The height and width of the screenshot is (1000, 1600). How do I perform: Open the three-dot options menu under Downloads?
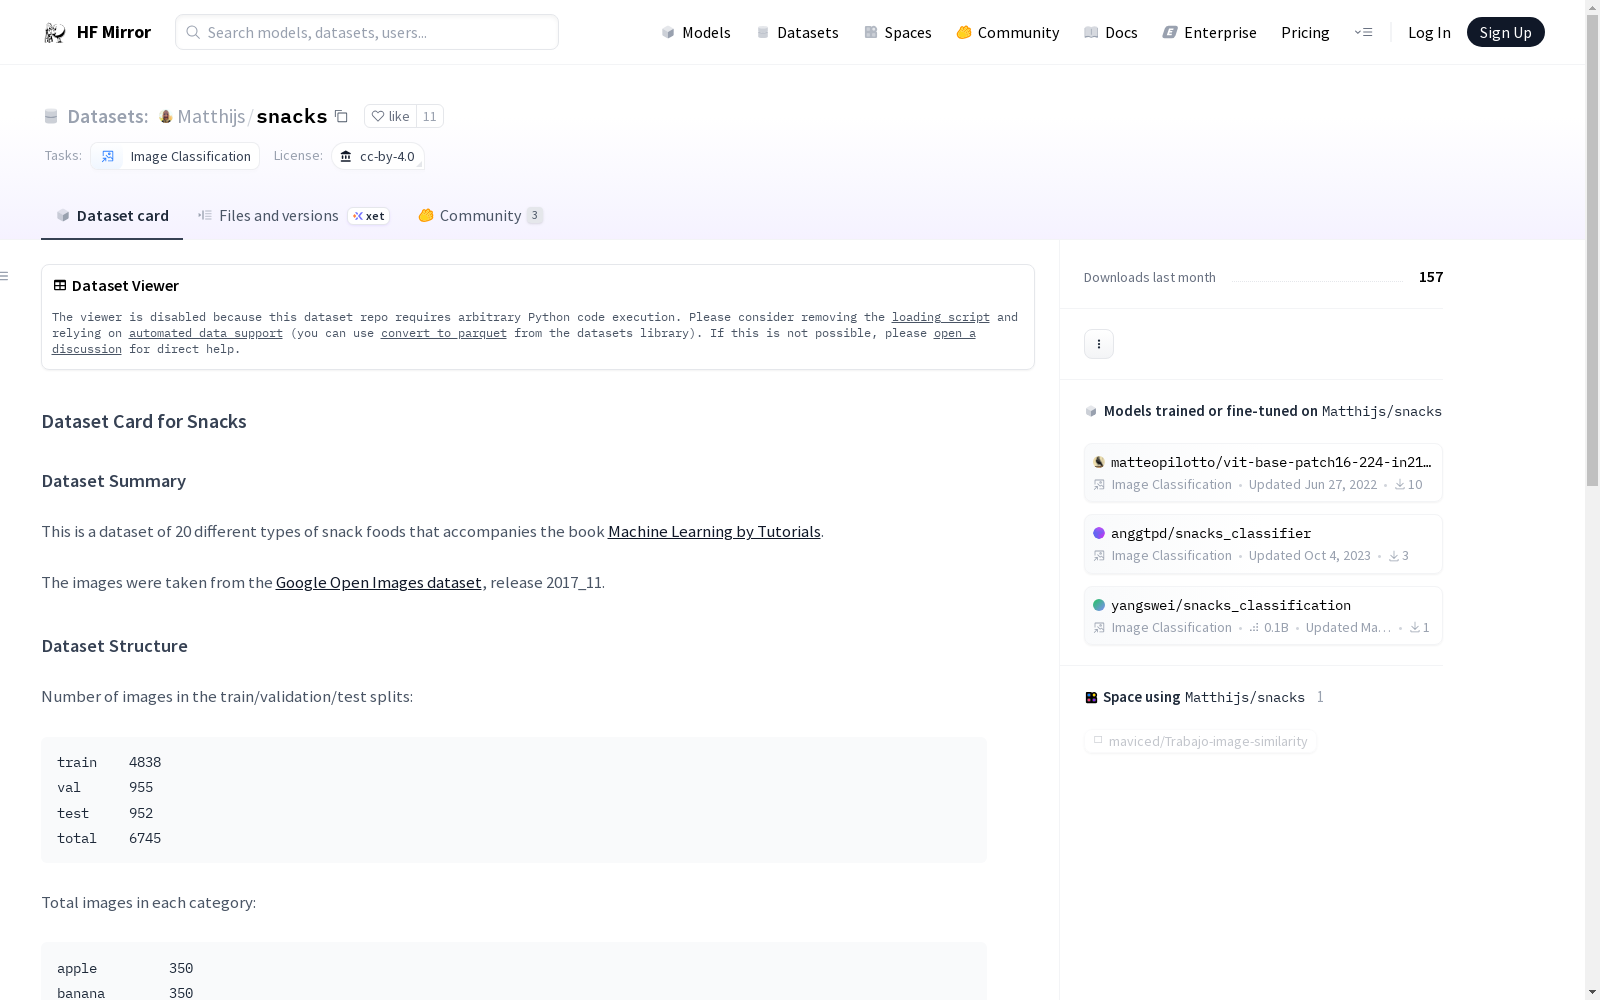point(1099,344)
